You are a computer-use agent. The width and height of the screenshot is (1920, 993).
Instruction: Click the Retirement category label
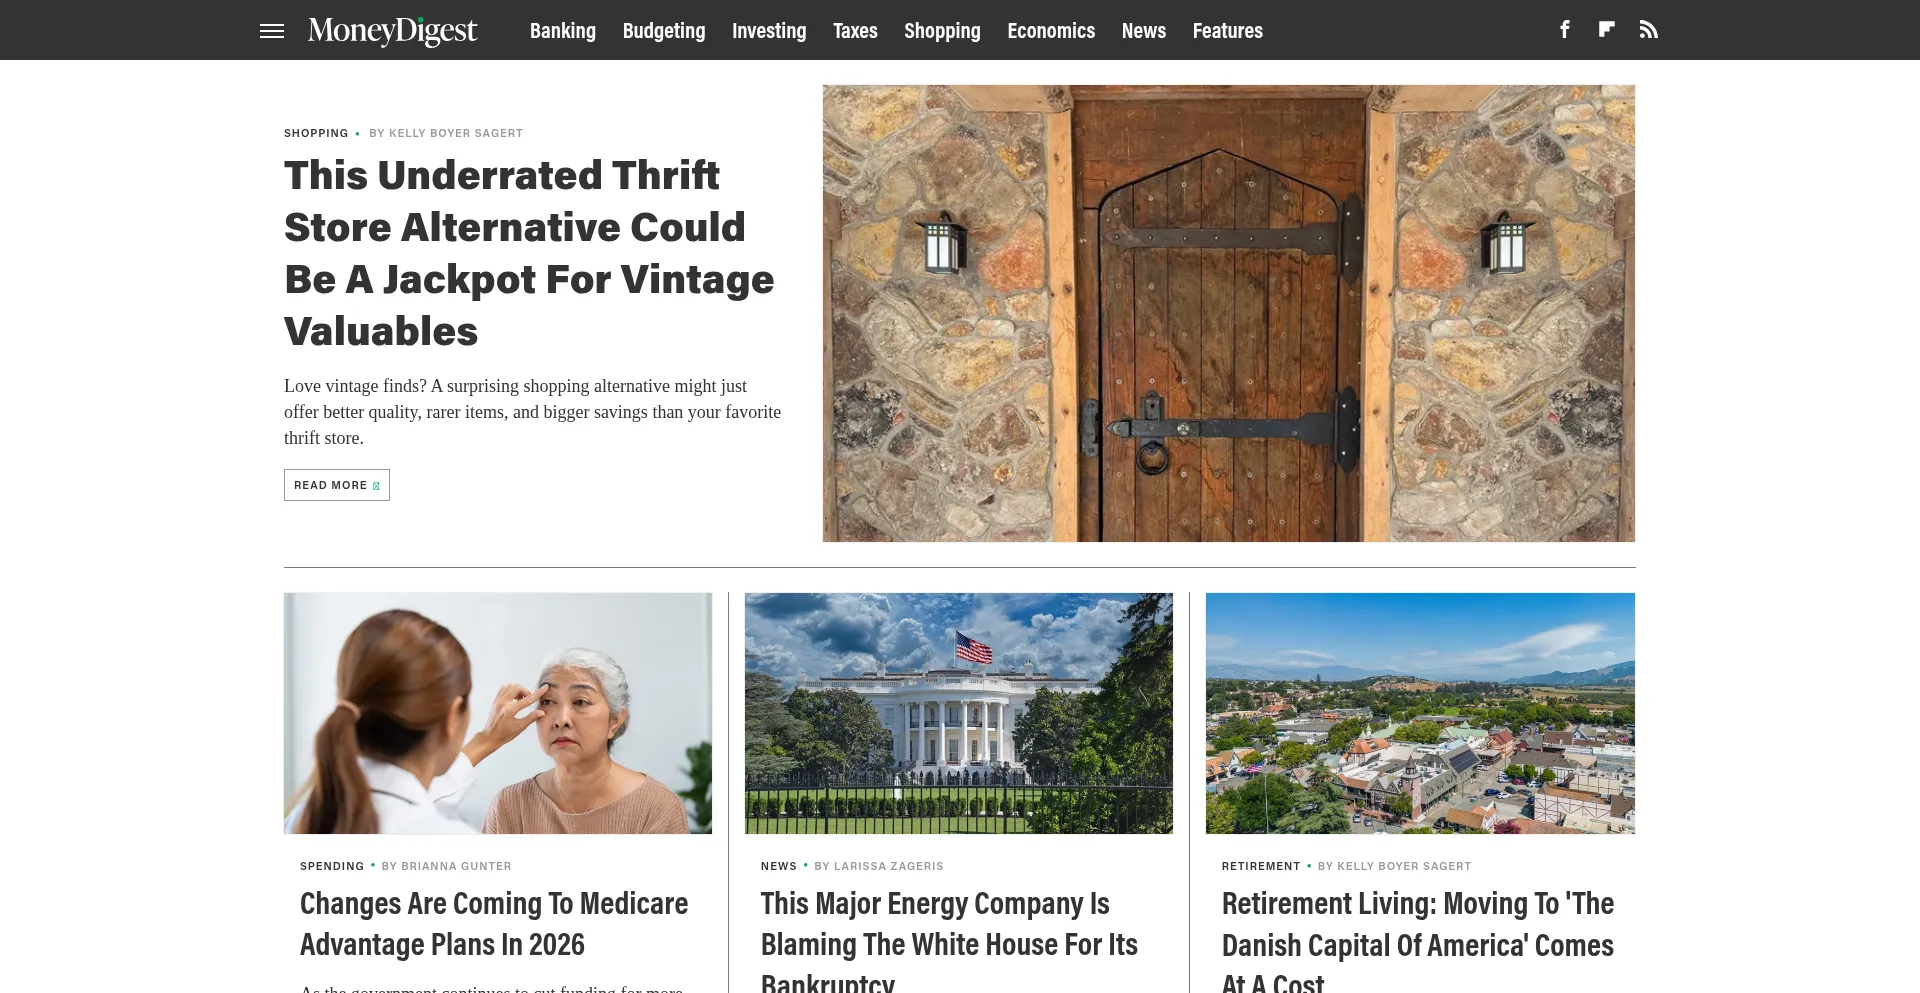(x=1261, y=866)
